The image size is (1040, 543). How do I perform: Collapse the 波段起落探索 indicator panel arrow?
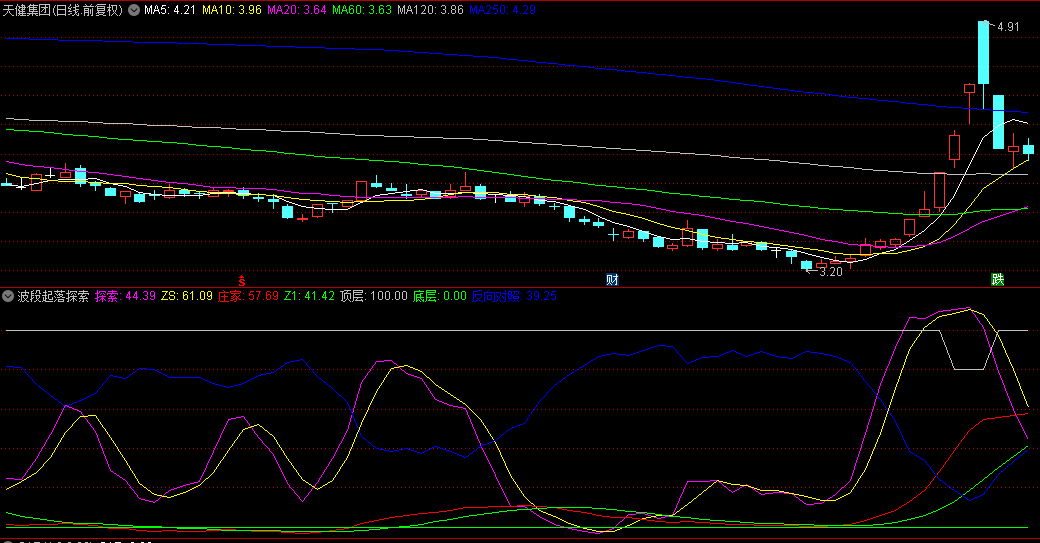(x=8, y=296)
